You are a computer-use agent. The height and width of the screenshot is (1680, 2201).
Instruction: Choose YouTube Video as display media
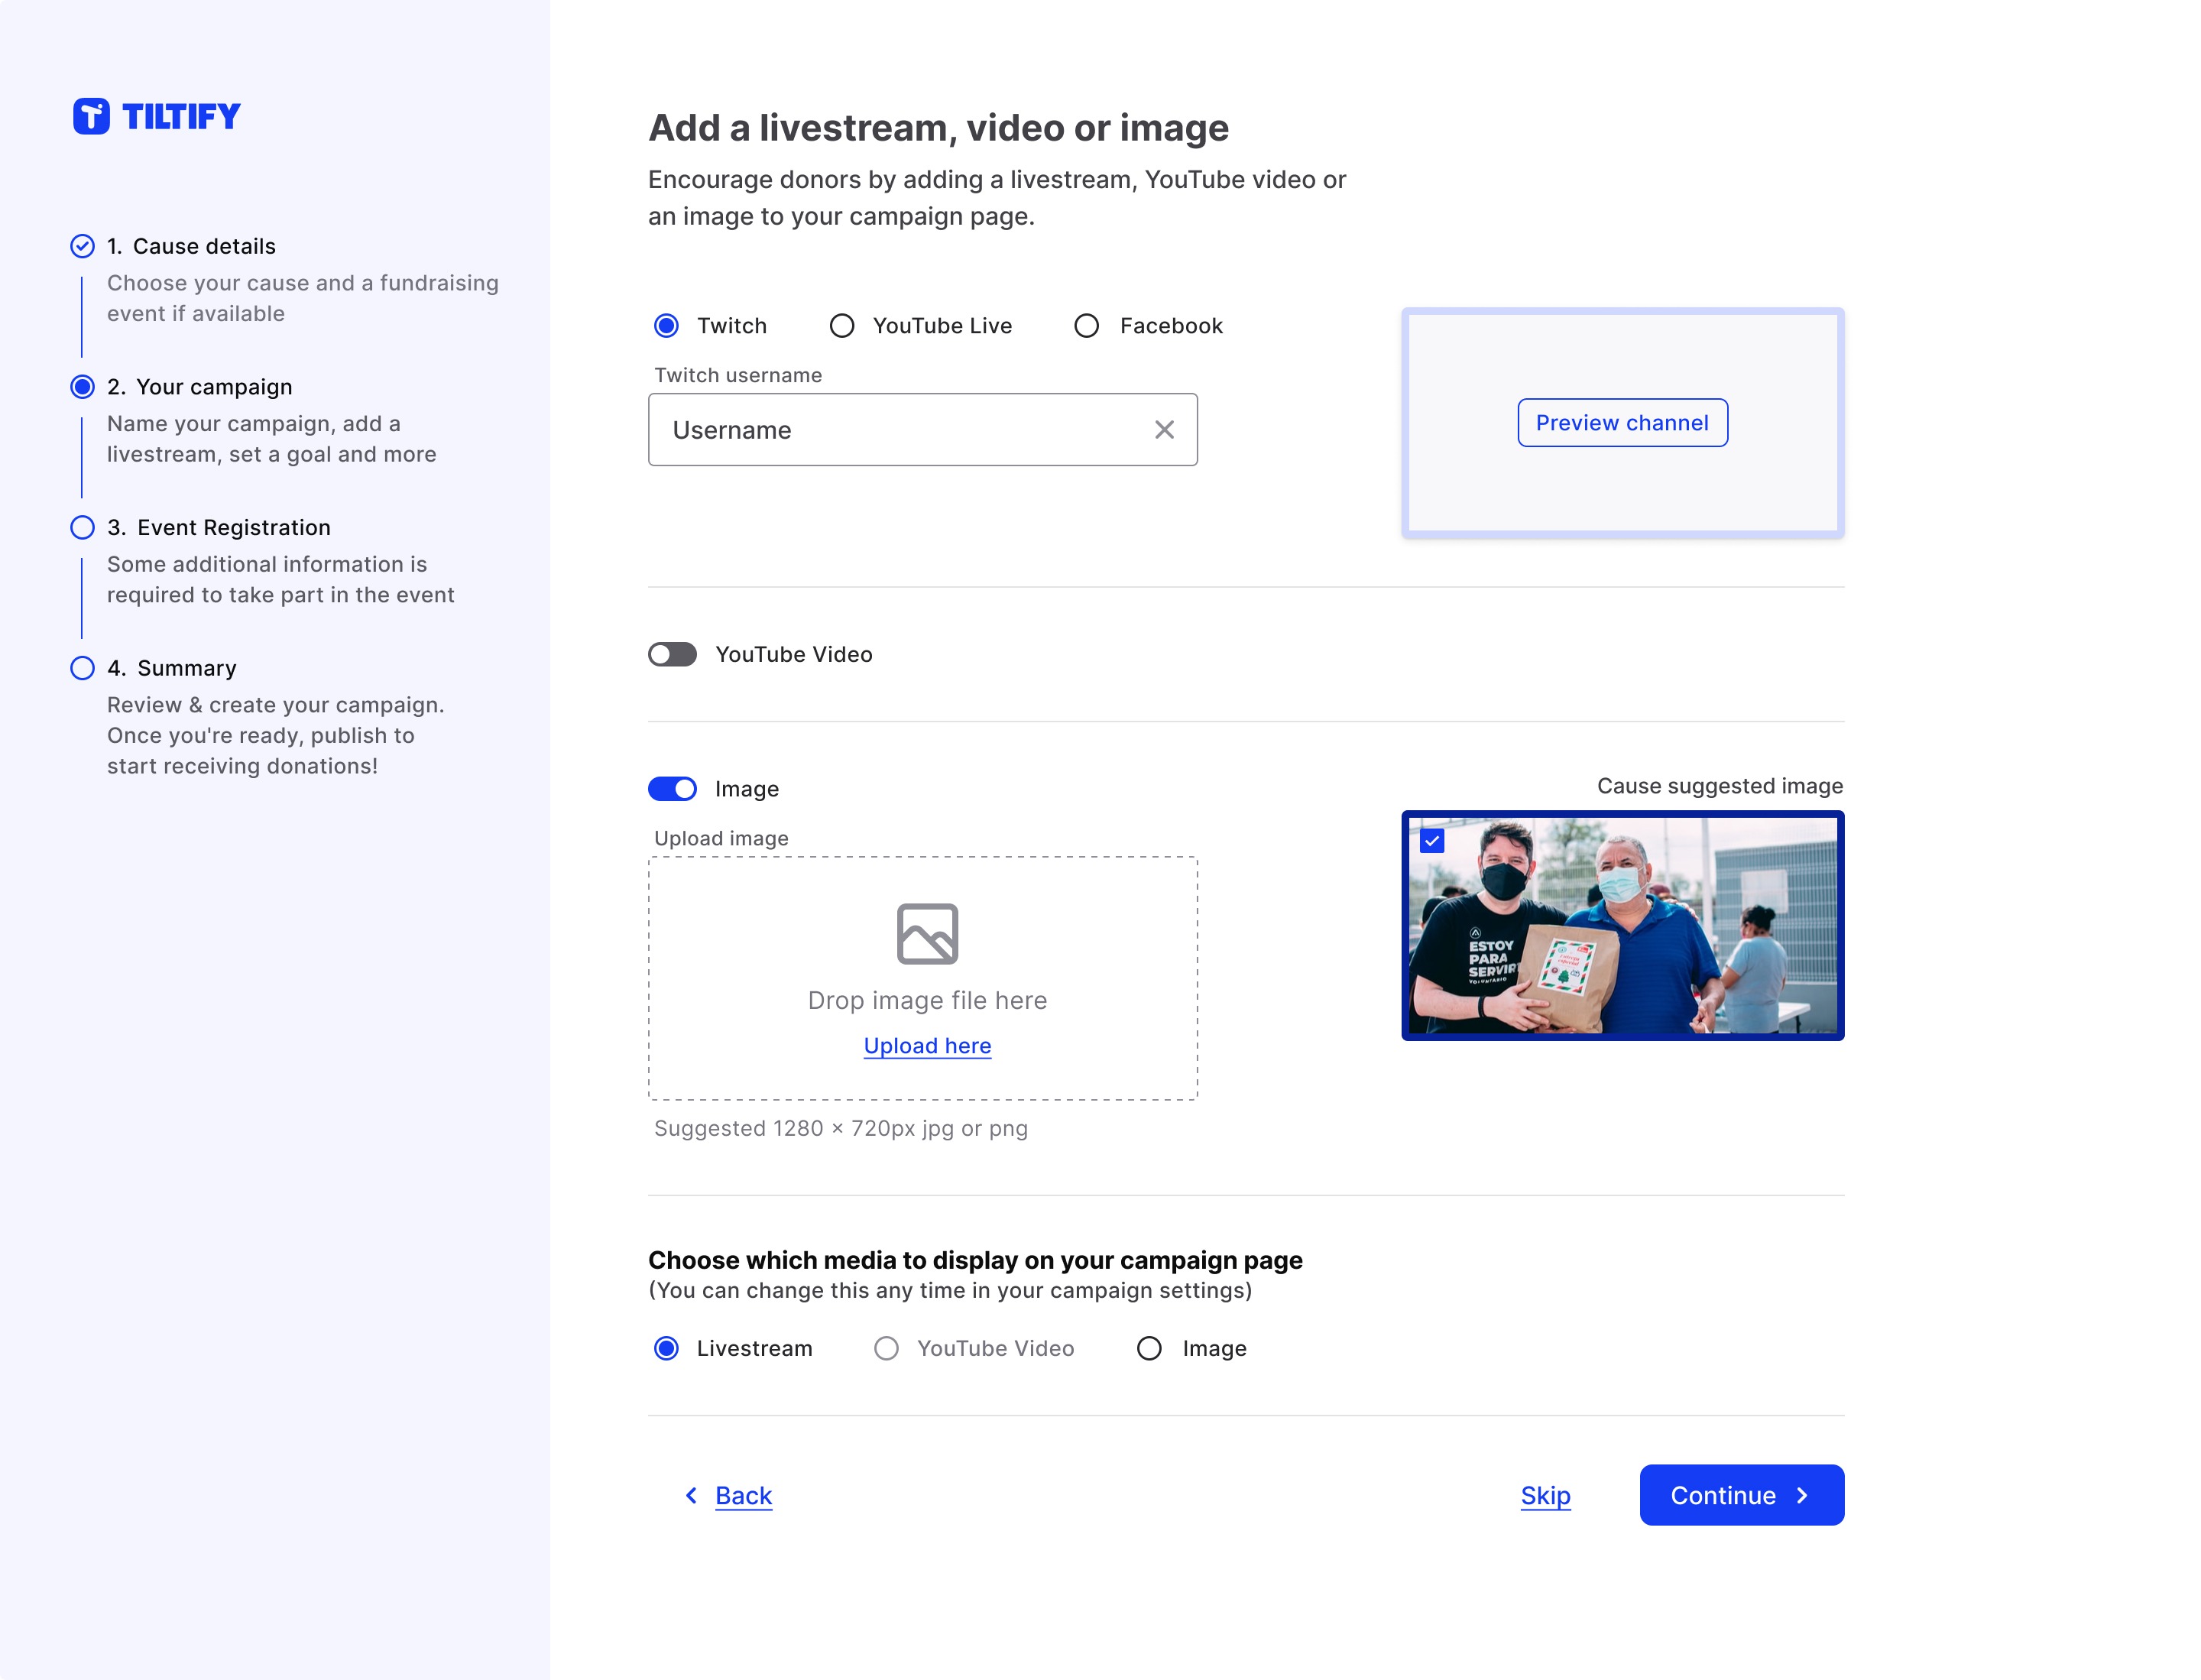coord(886,1348)
